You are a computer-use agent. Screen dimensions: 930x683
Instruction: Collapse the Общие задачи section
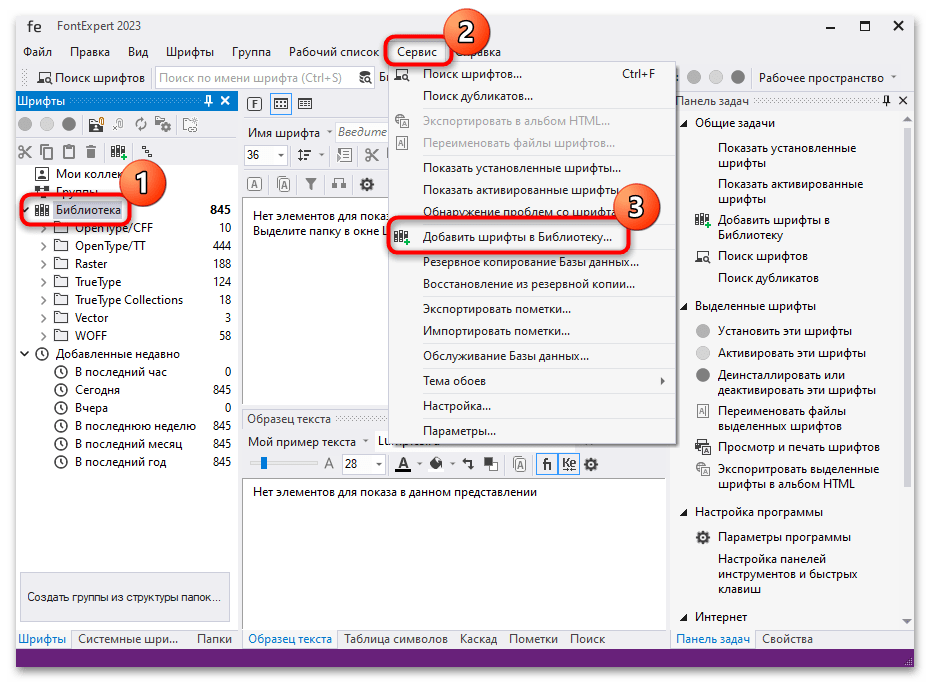pos(683,123)
